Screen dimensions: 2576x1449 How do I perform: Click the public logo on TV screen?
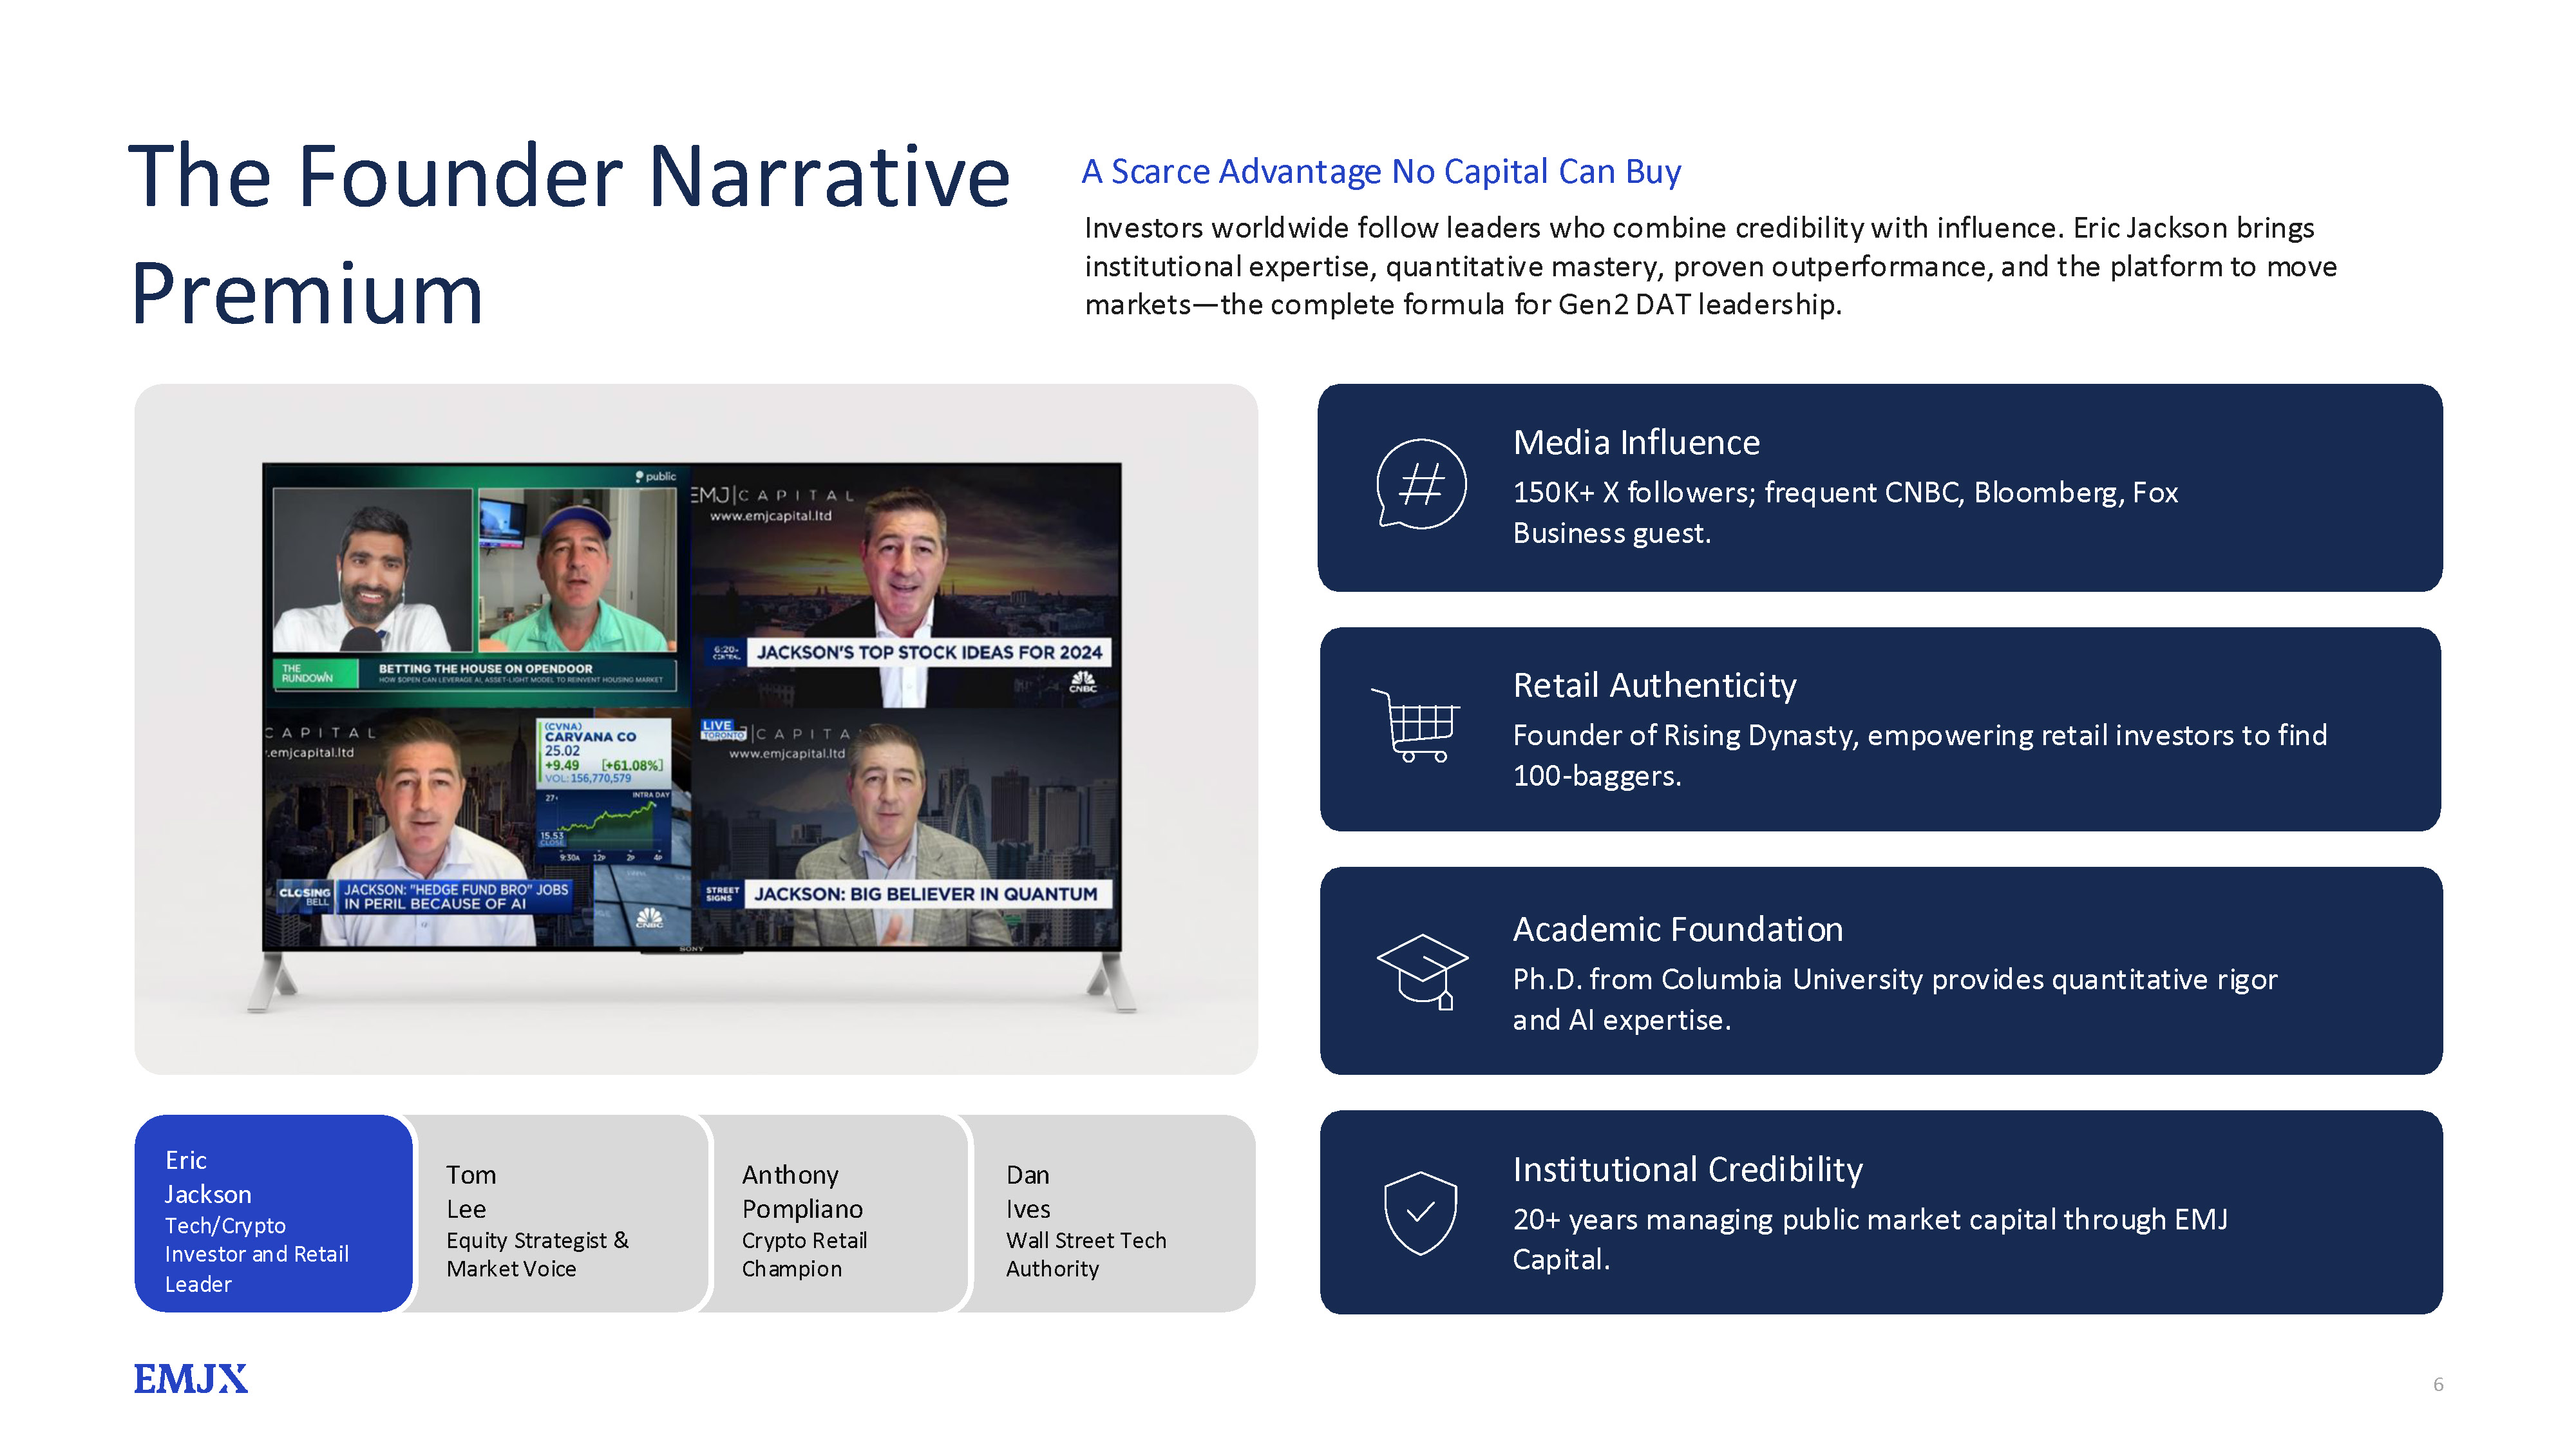(656, 477)
